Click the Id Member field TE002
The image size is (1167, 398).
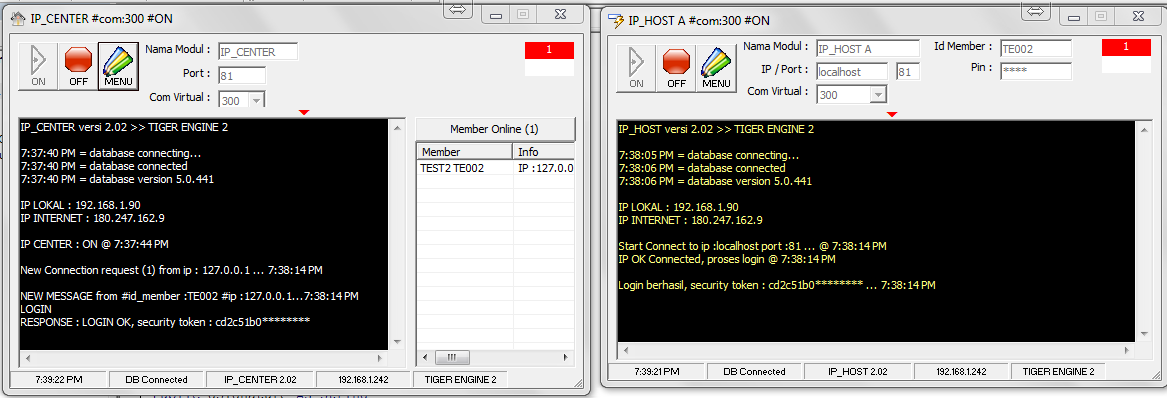click(x=1036, y=48)
